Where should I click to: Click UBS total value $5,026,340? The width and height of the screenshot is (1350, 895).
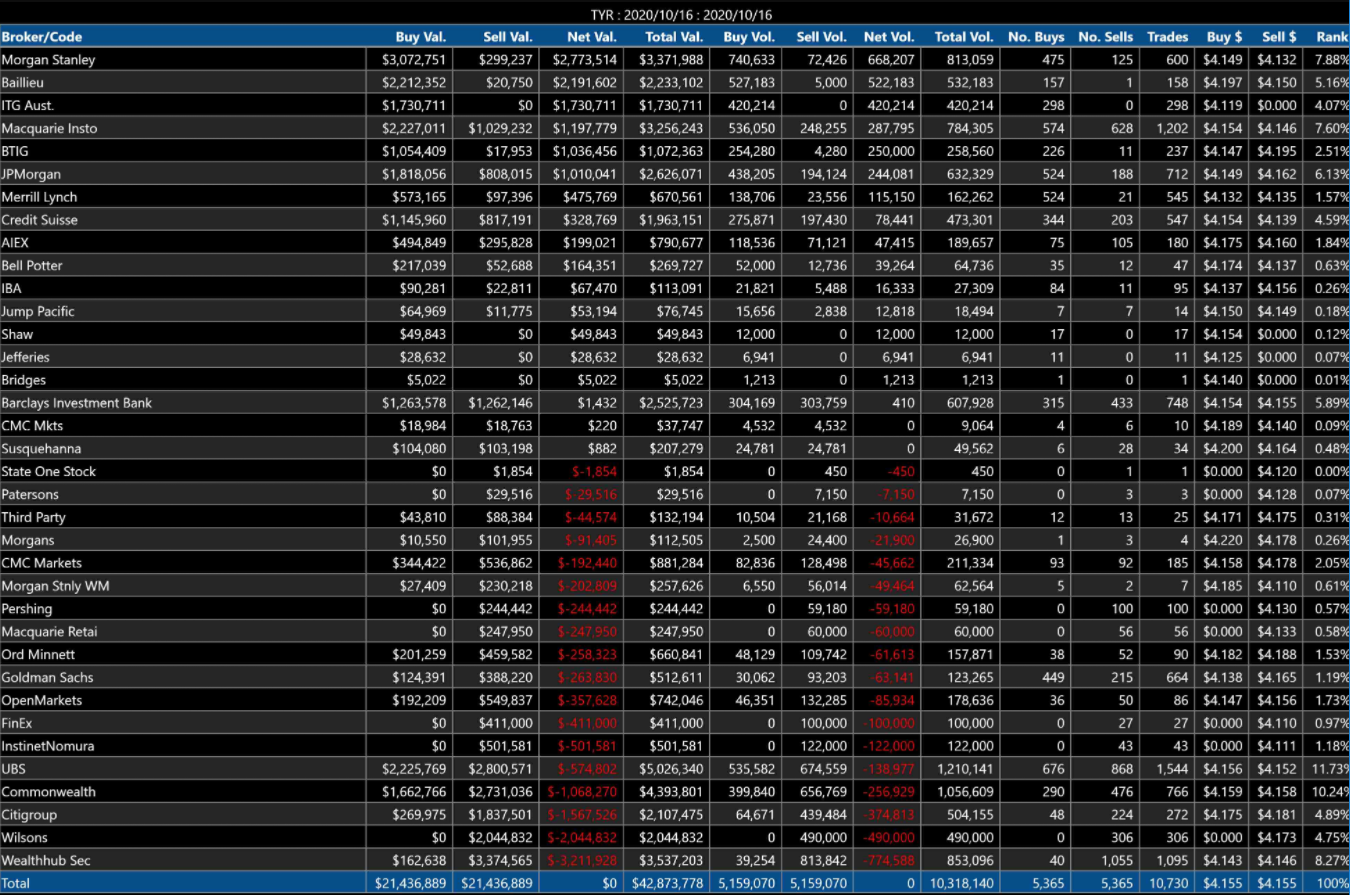[672, 769]
